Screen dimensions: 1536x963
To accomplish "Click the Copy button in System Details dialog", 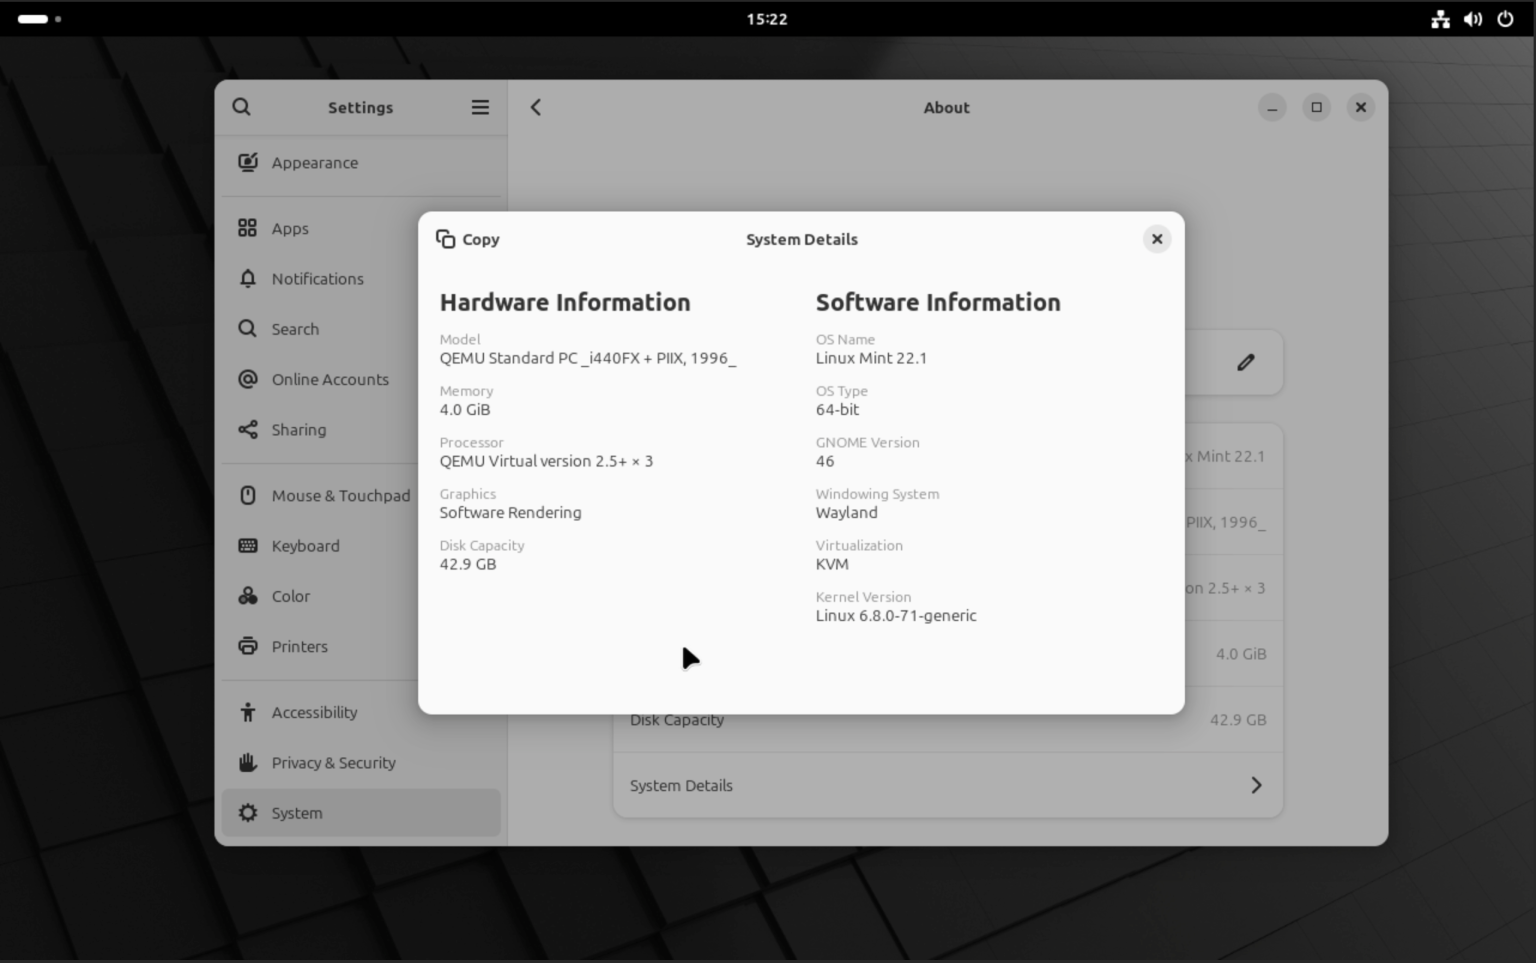I will [x=467, y=239].
